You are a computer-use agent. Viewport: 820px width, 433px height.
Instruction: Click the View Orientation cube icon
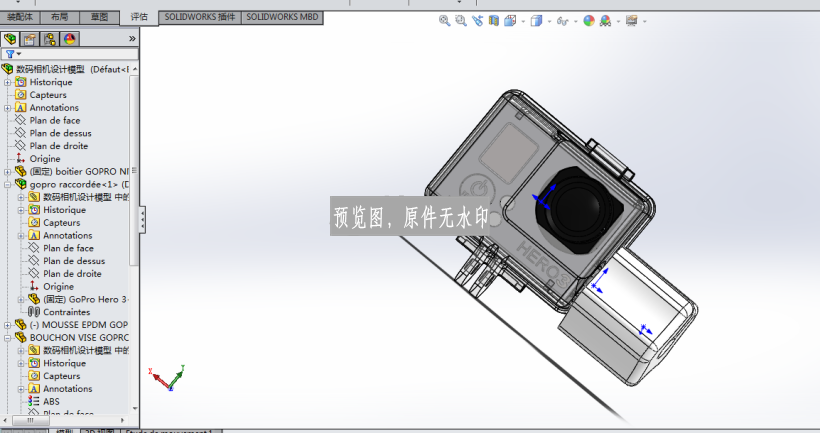[x=510, y=21]
